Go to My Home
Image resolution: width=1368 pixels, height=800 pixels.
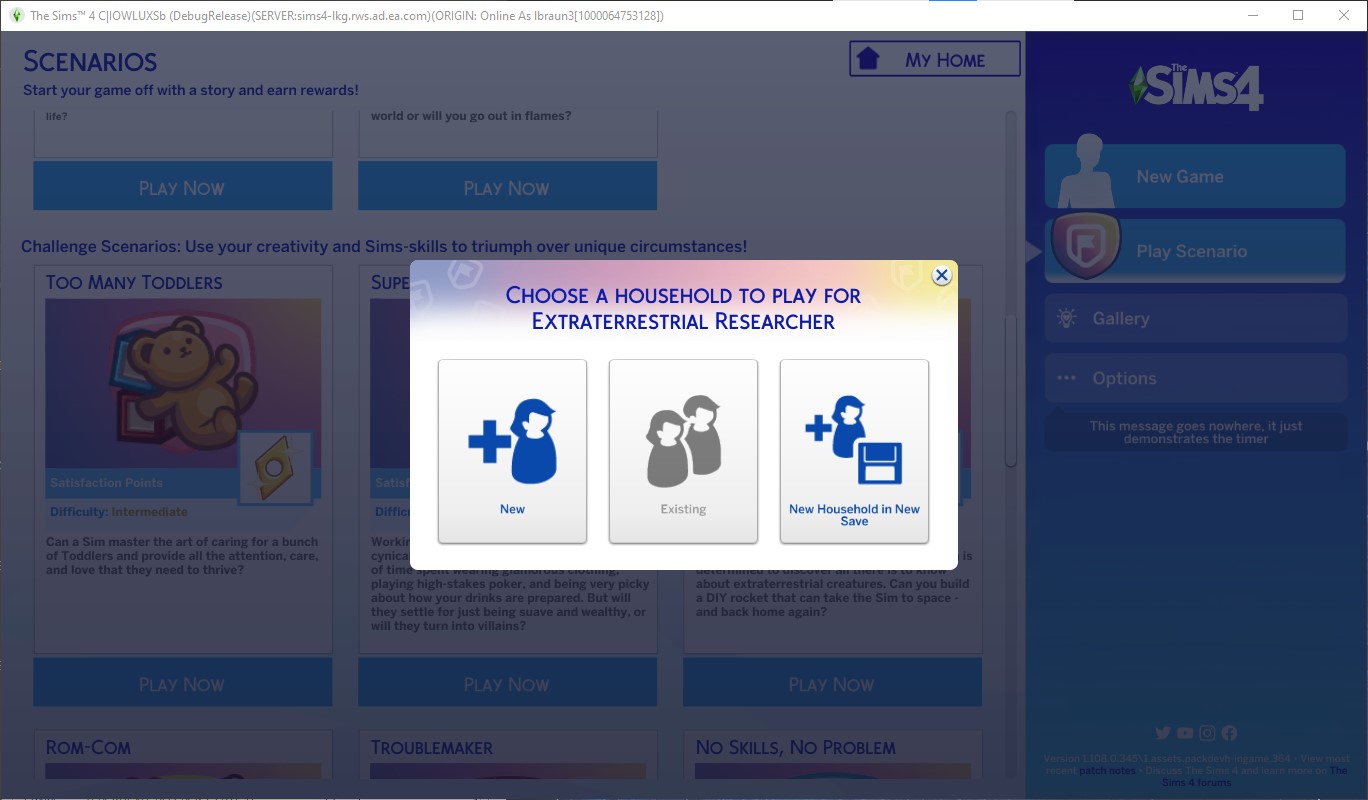point(935,59)
